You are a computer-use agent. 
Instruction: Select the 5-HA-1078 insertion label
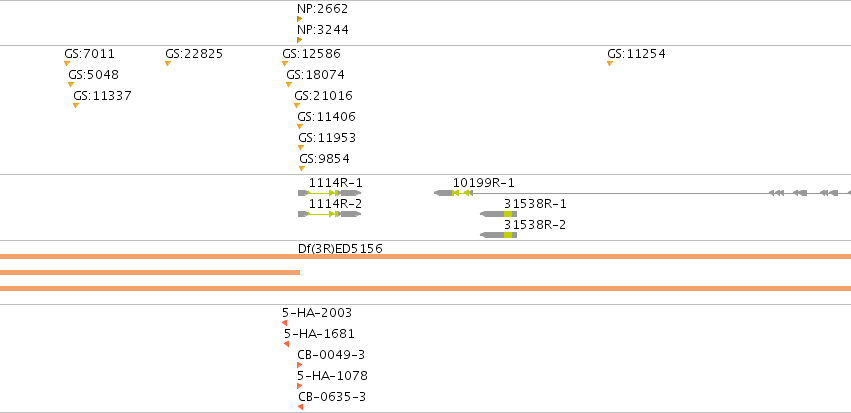(332, 377)
